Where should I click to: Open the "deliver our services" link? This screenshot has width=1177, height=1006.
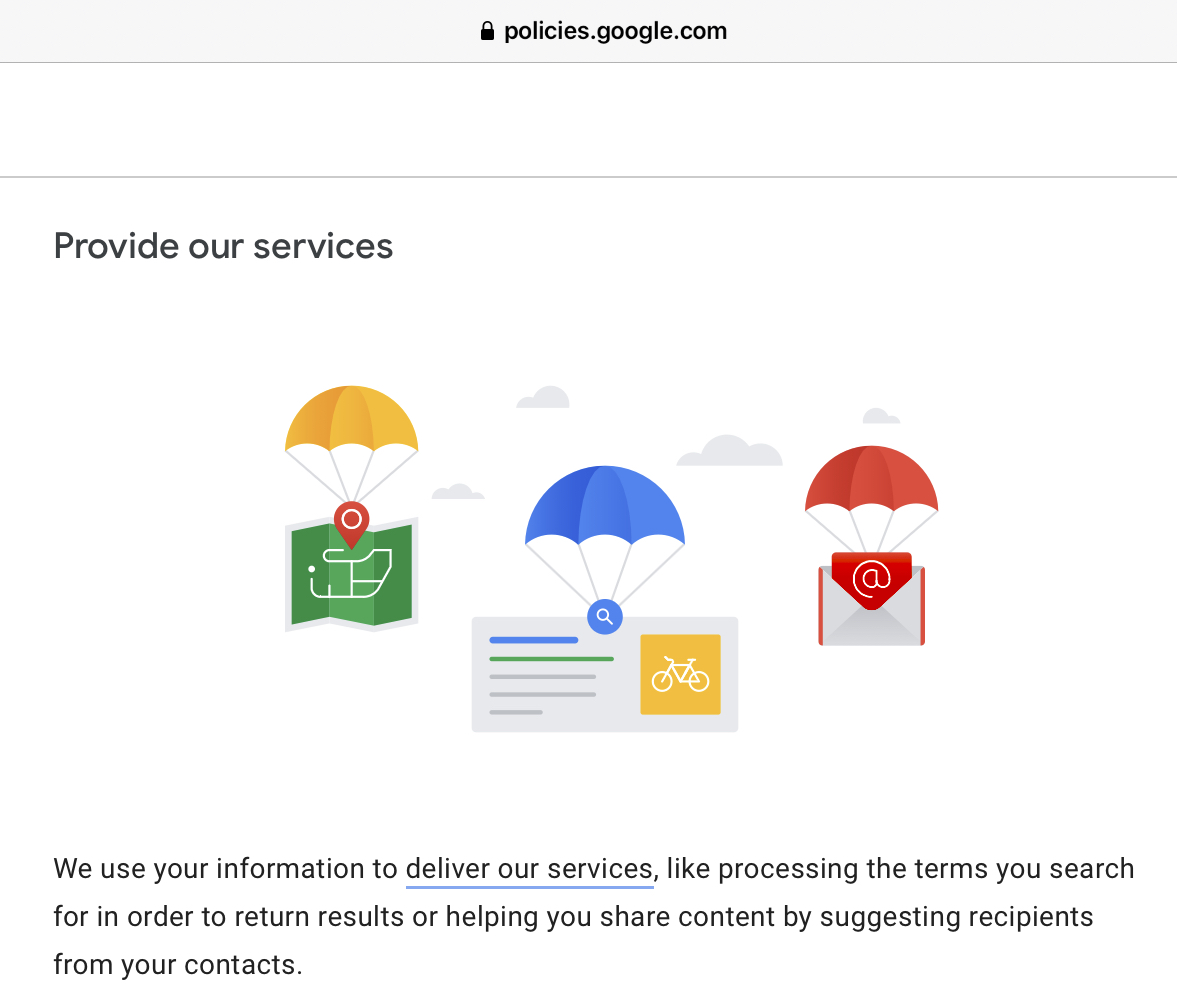529,869
